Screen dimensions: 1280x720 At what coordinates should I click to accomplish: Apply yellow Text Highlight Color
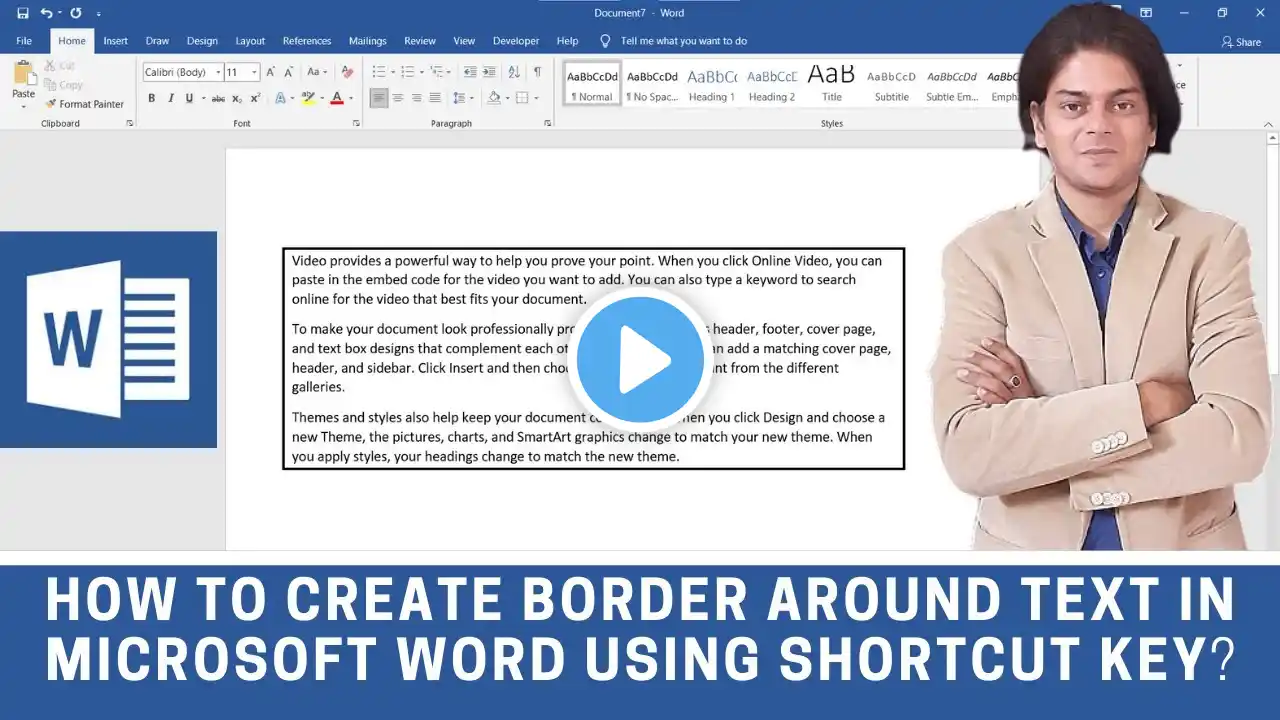(308, 98)
